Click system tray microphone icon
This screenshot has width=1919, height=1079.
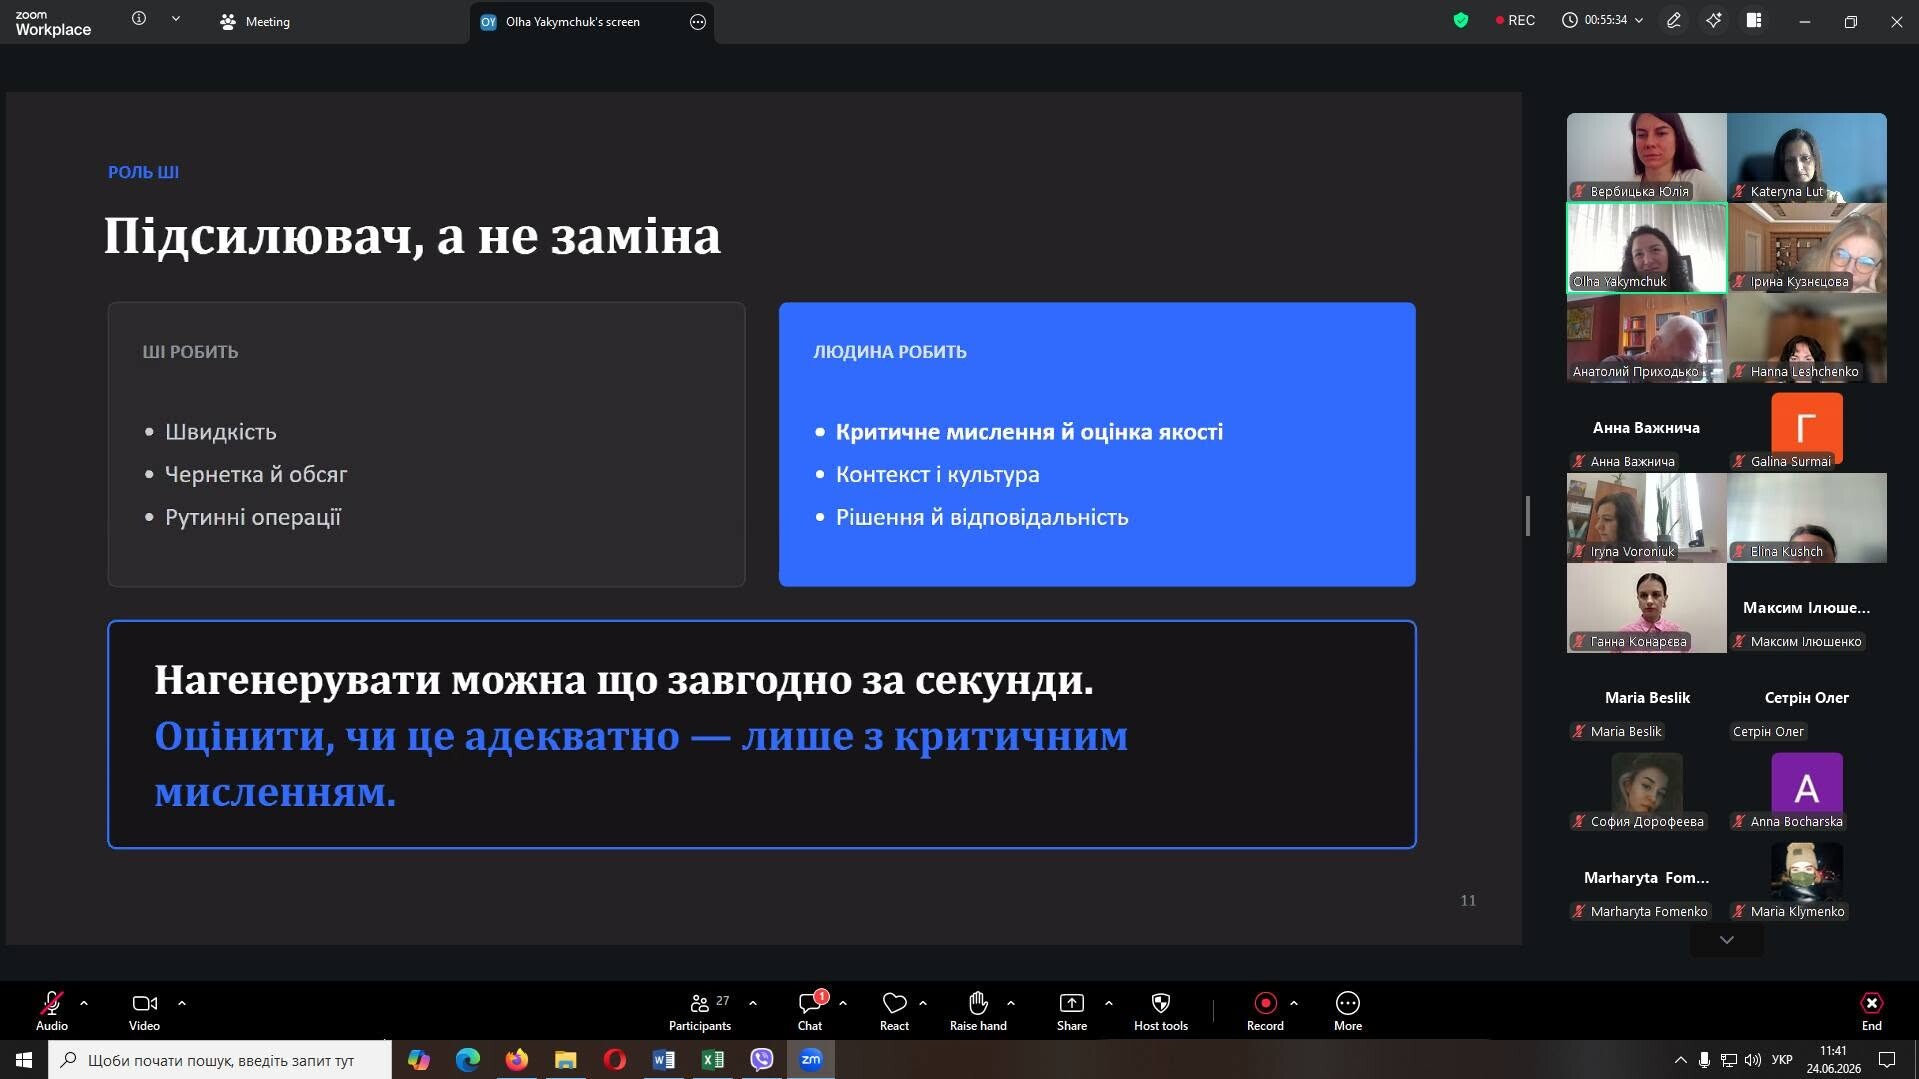click(1704, 1060)
